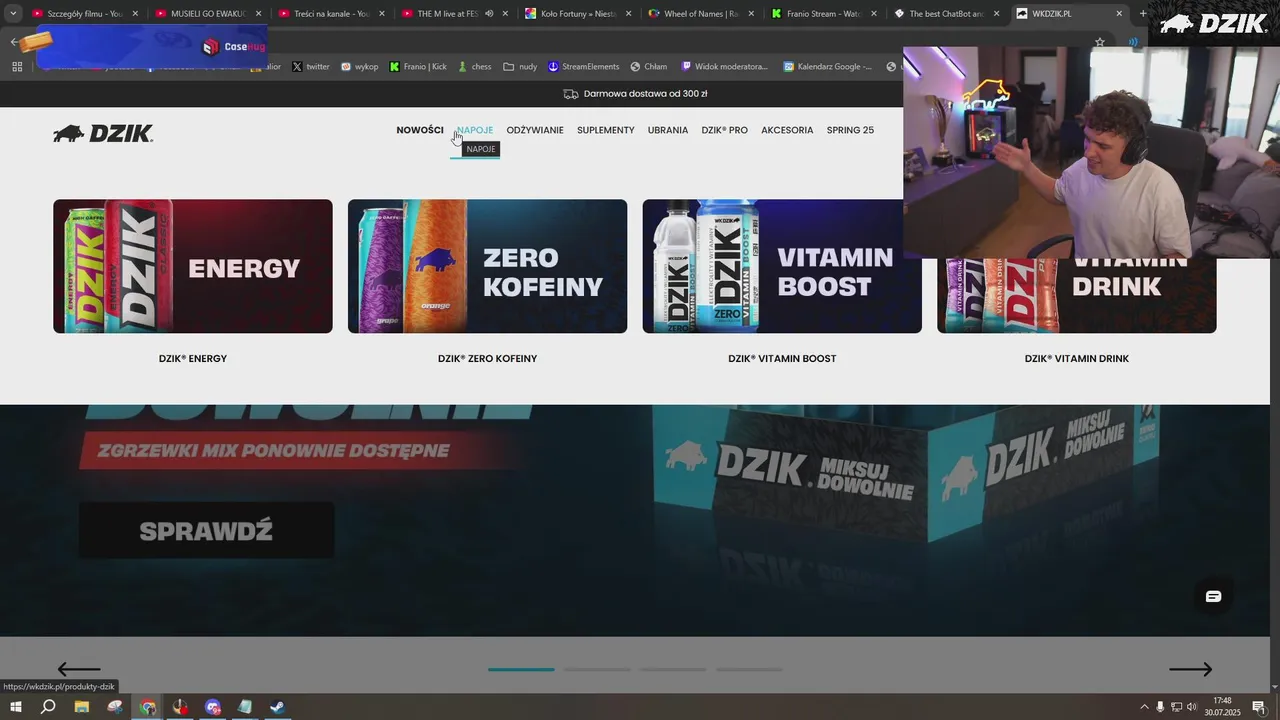Open the apps grid icon in the bookmarks bar
The image size is (1280, 720).
tap(17, 66)
